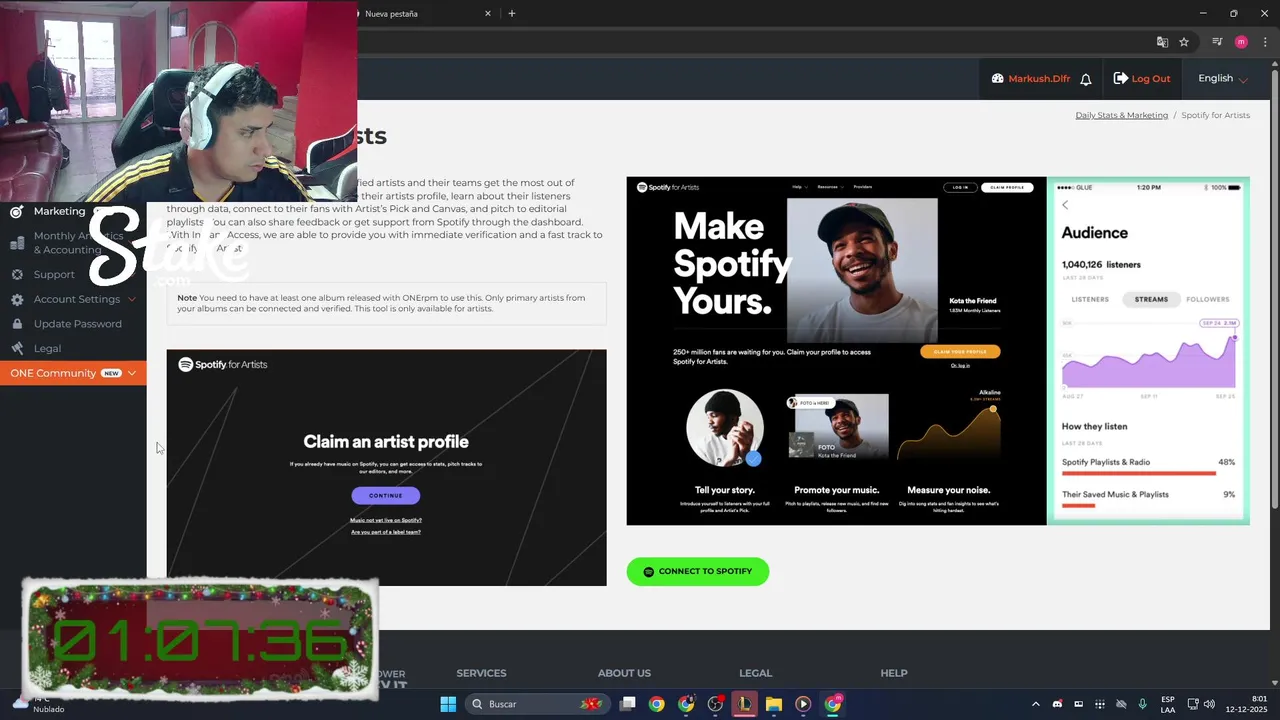Click the Monthly Analytics chart icon
The height and width of the screenshot is (720, 1280).
(16, 243)
